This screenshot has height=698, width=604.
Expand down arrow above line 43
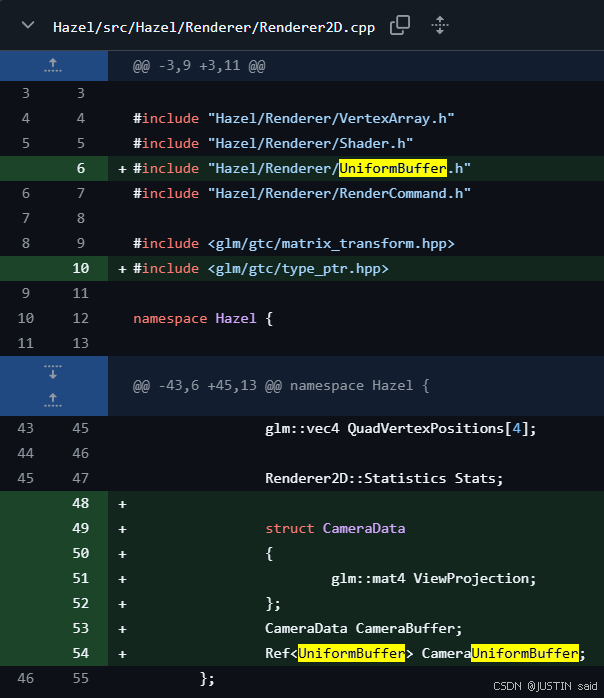[x=53, y=373]
